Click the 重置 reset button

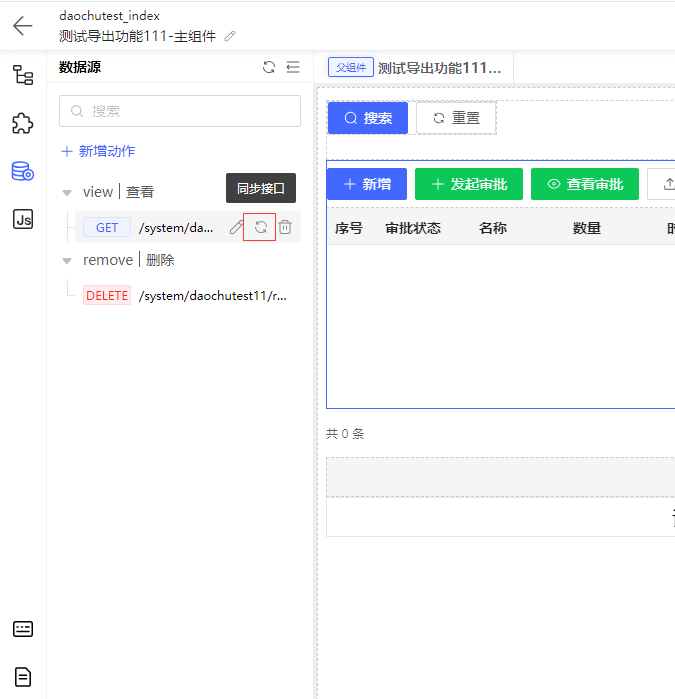coord(456,118)
